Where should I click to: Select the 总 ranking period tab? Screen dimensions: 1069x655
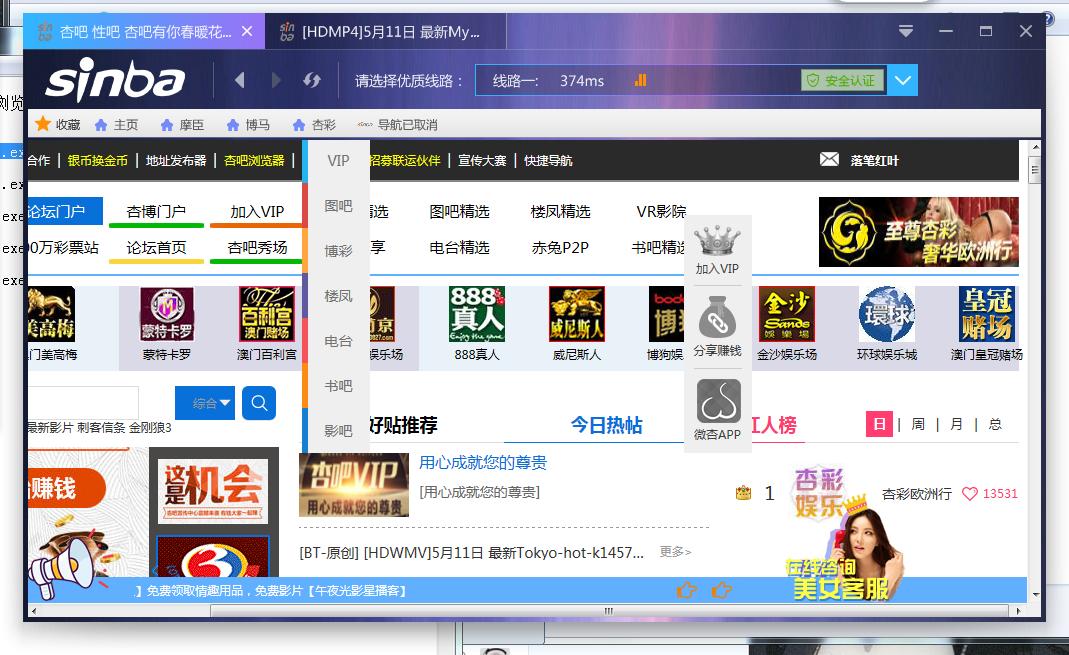pos(995,424)
